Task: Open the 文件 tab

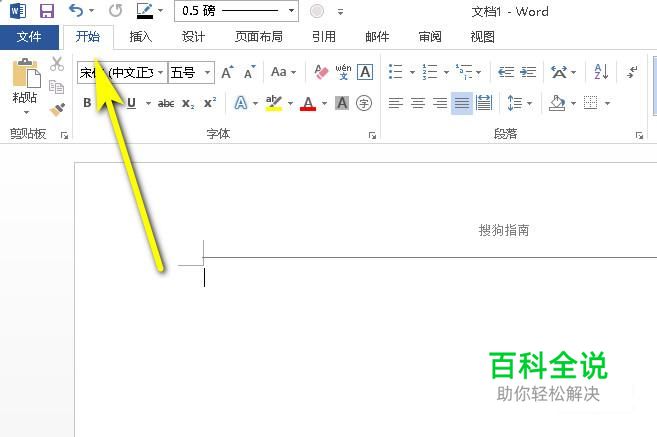Action: click(x=29, y=37)
